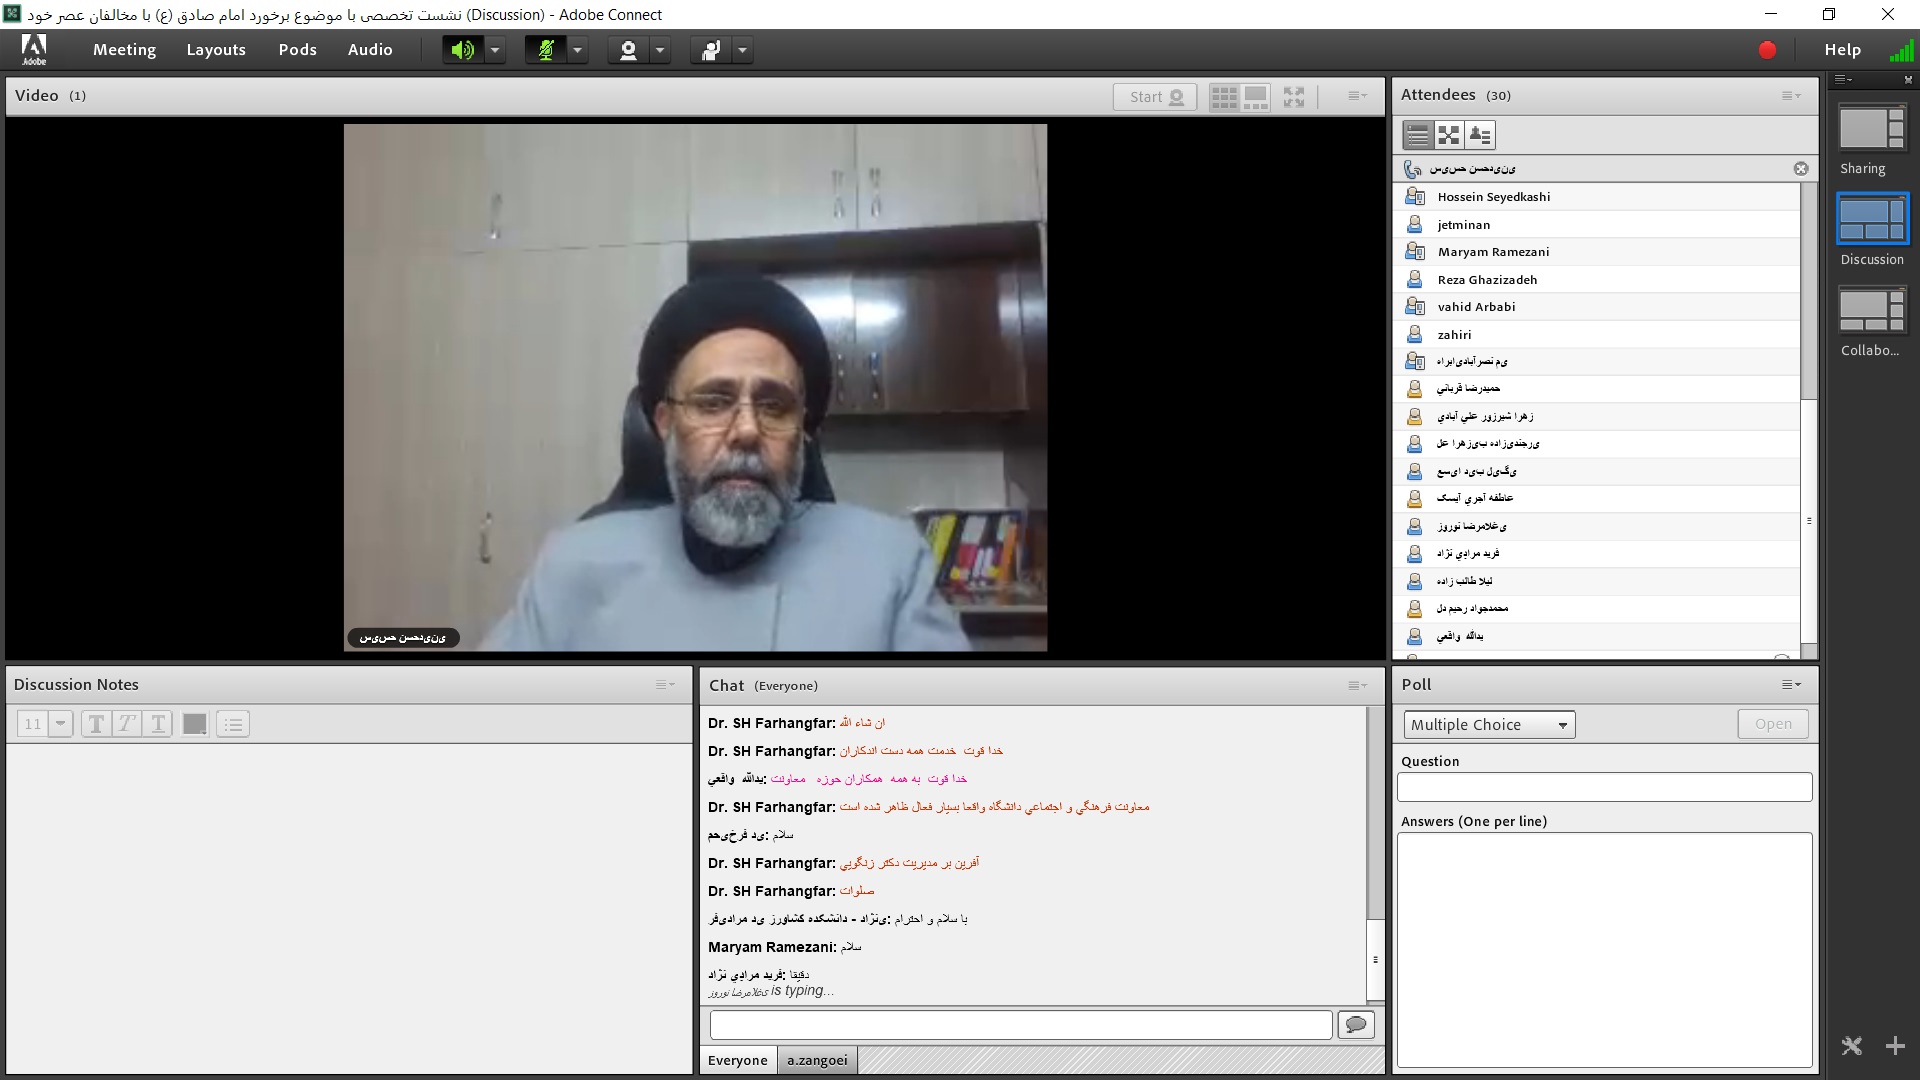Switch to the a.zangoei chat tab

point(816,1060)
